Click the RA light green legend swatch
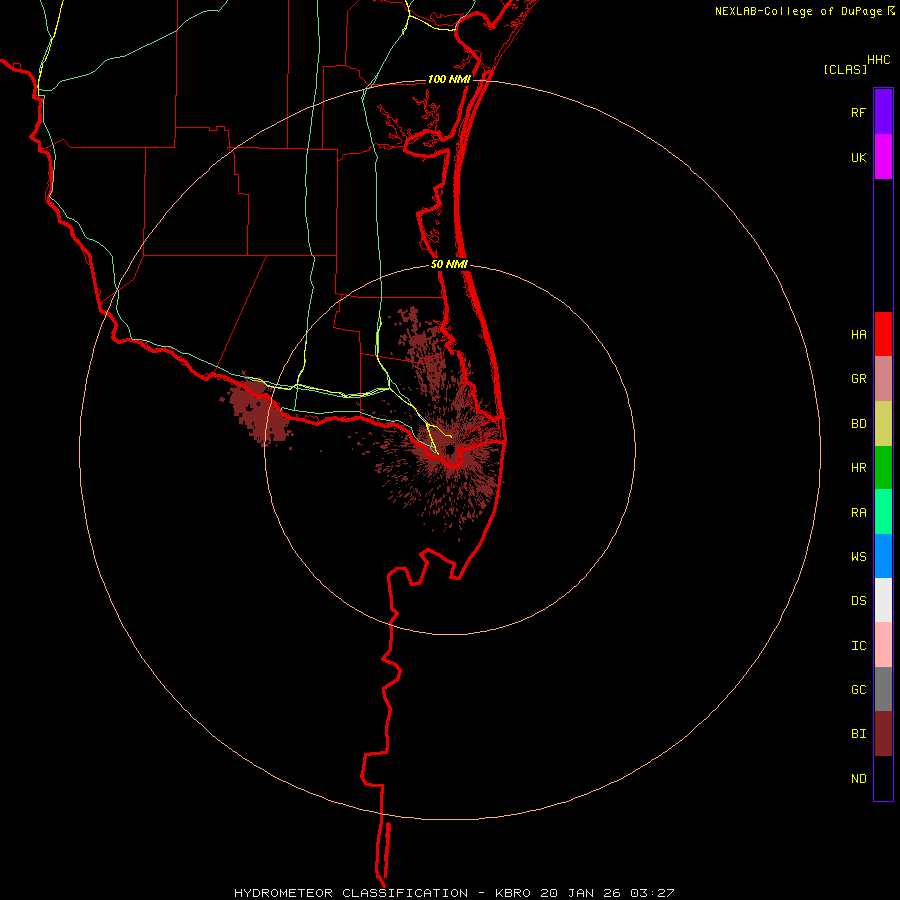The height and width of the screenshot is (900, 900). click(x=883, y=512)
